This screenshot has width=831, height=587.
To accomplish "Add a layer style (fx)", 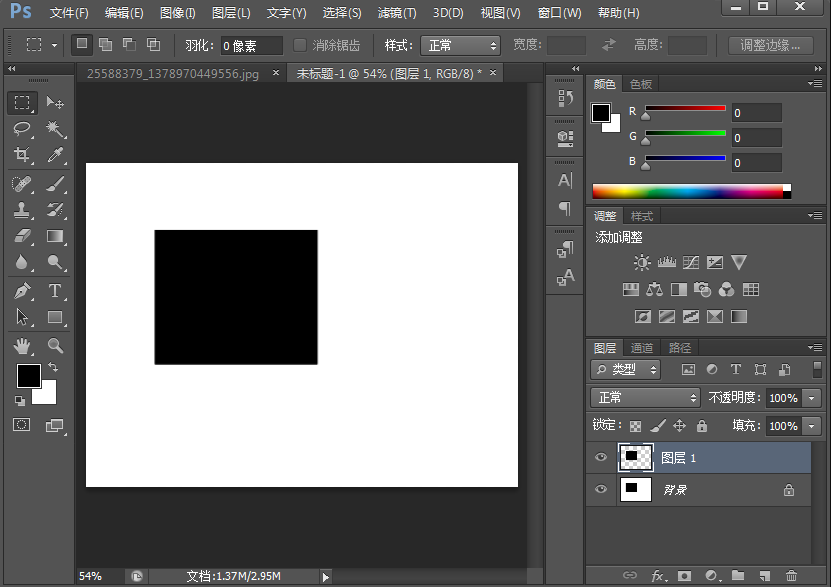I will coord(659,576).
